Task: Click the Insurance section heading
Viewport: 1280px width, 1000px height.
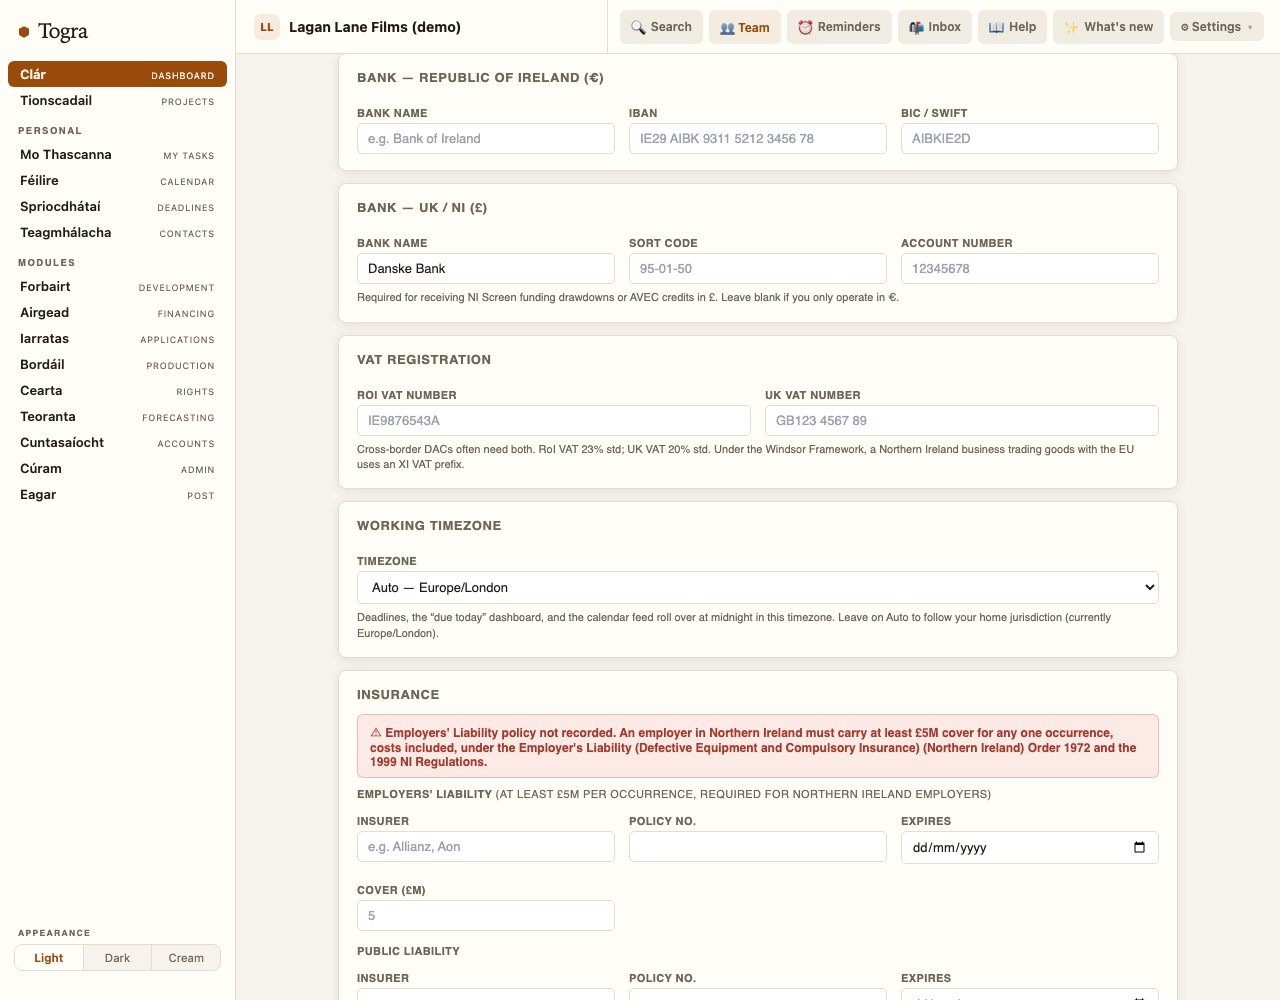Action: coord(398,695)
